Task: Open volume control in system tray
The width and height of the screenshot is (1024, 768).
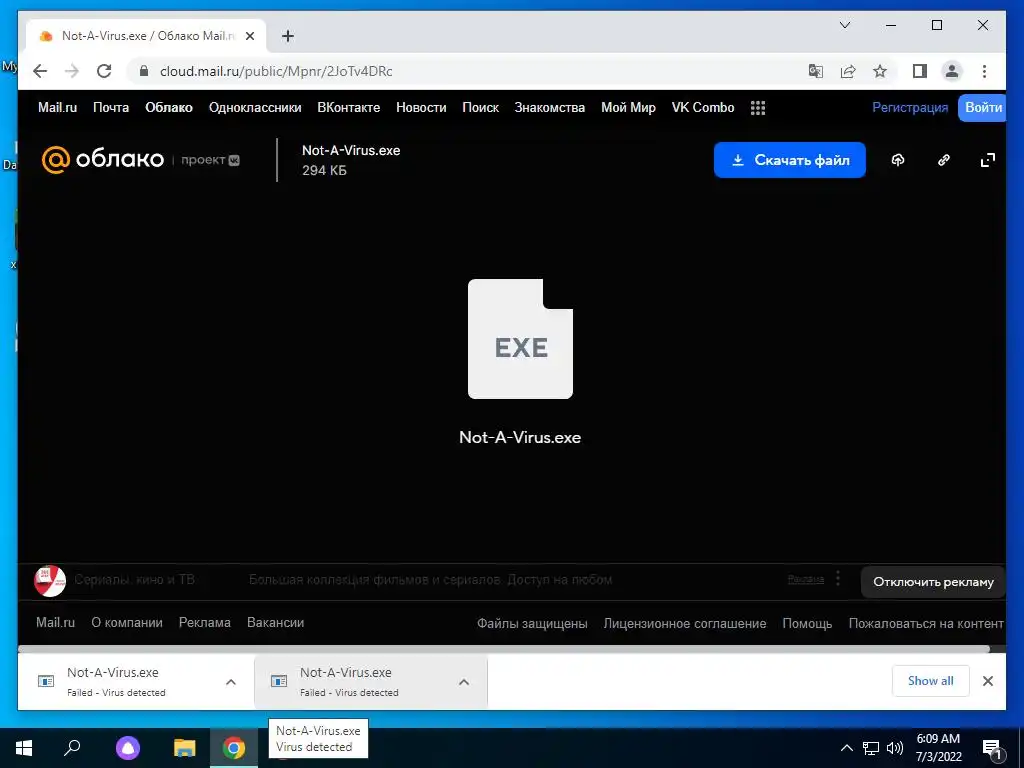Action: (x=895, y=748)
